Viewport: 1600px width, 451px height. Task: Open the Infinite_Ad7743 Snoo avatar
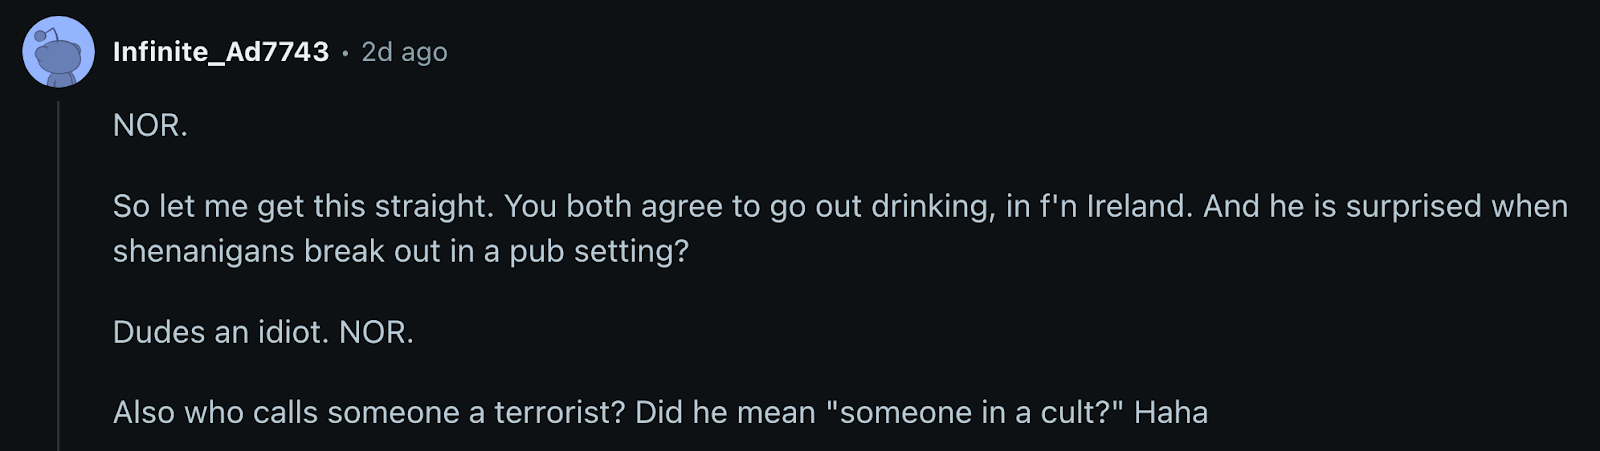(x=58, y=52)
